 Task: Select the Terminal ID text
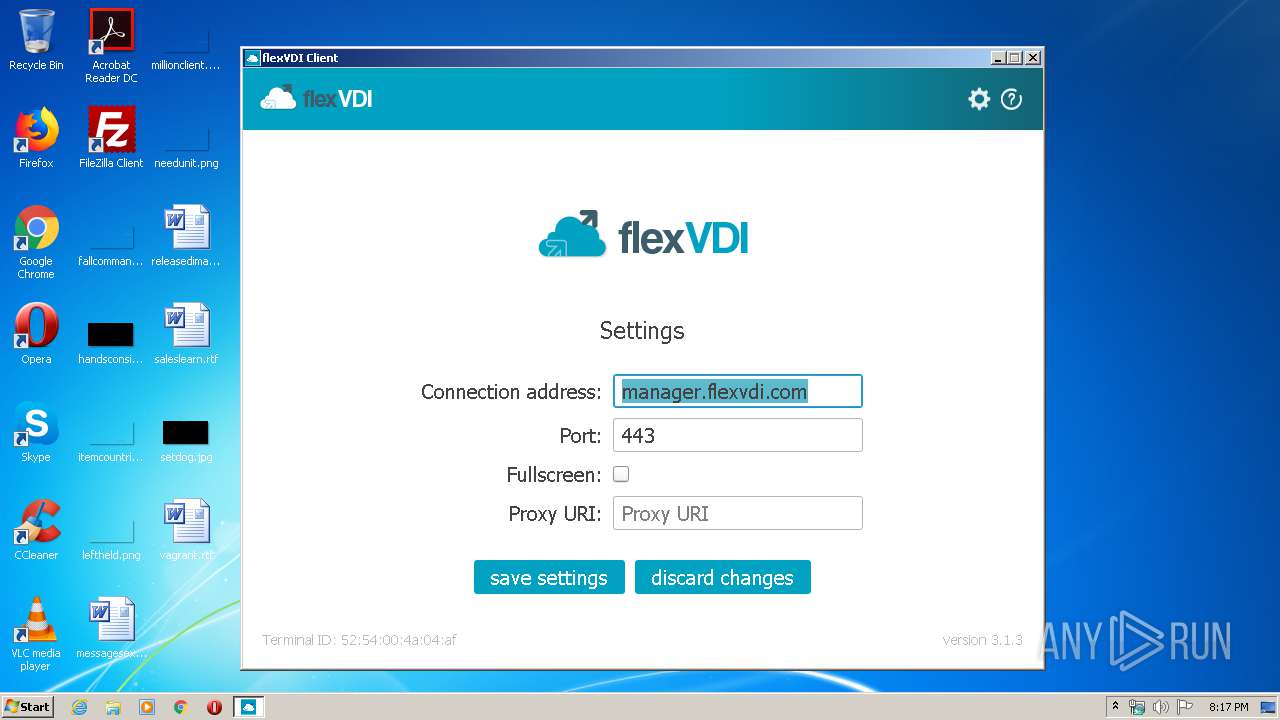coord(359,640)
